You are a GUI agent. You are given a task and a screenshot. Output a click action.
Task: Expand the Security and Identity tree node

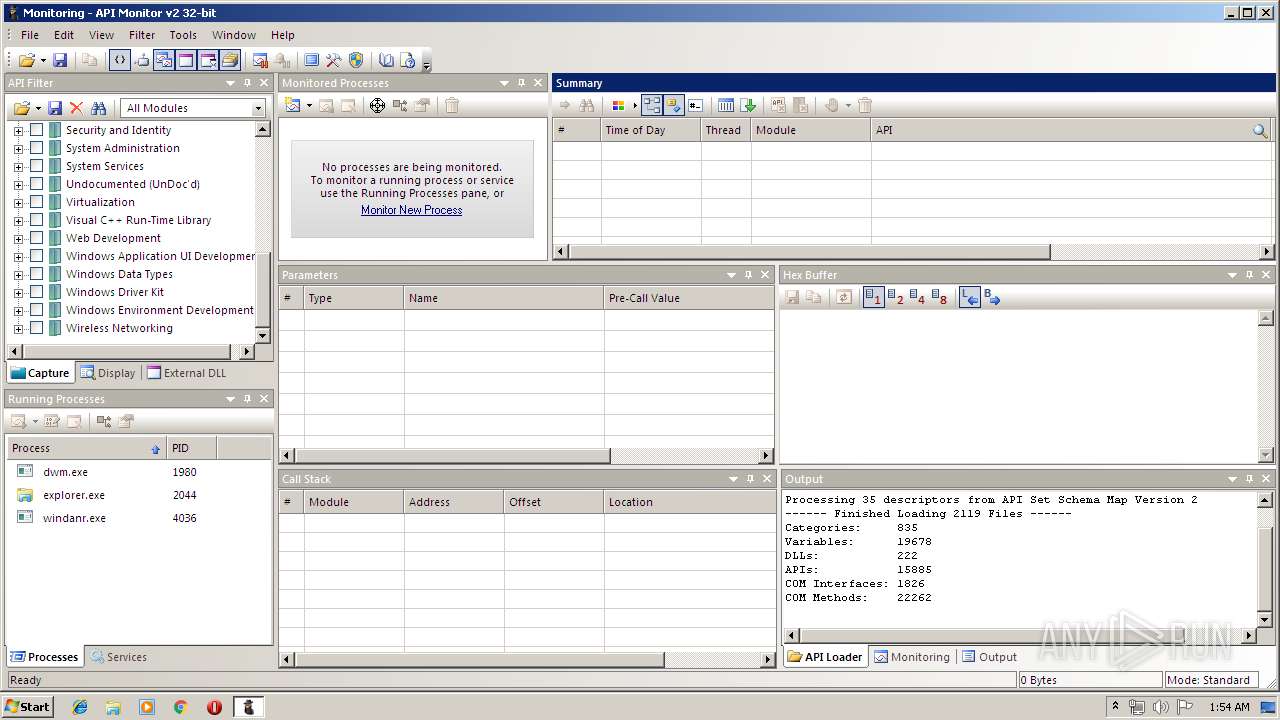[x=18, y=130]
